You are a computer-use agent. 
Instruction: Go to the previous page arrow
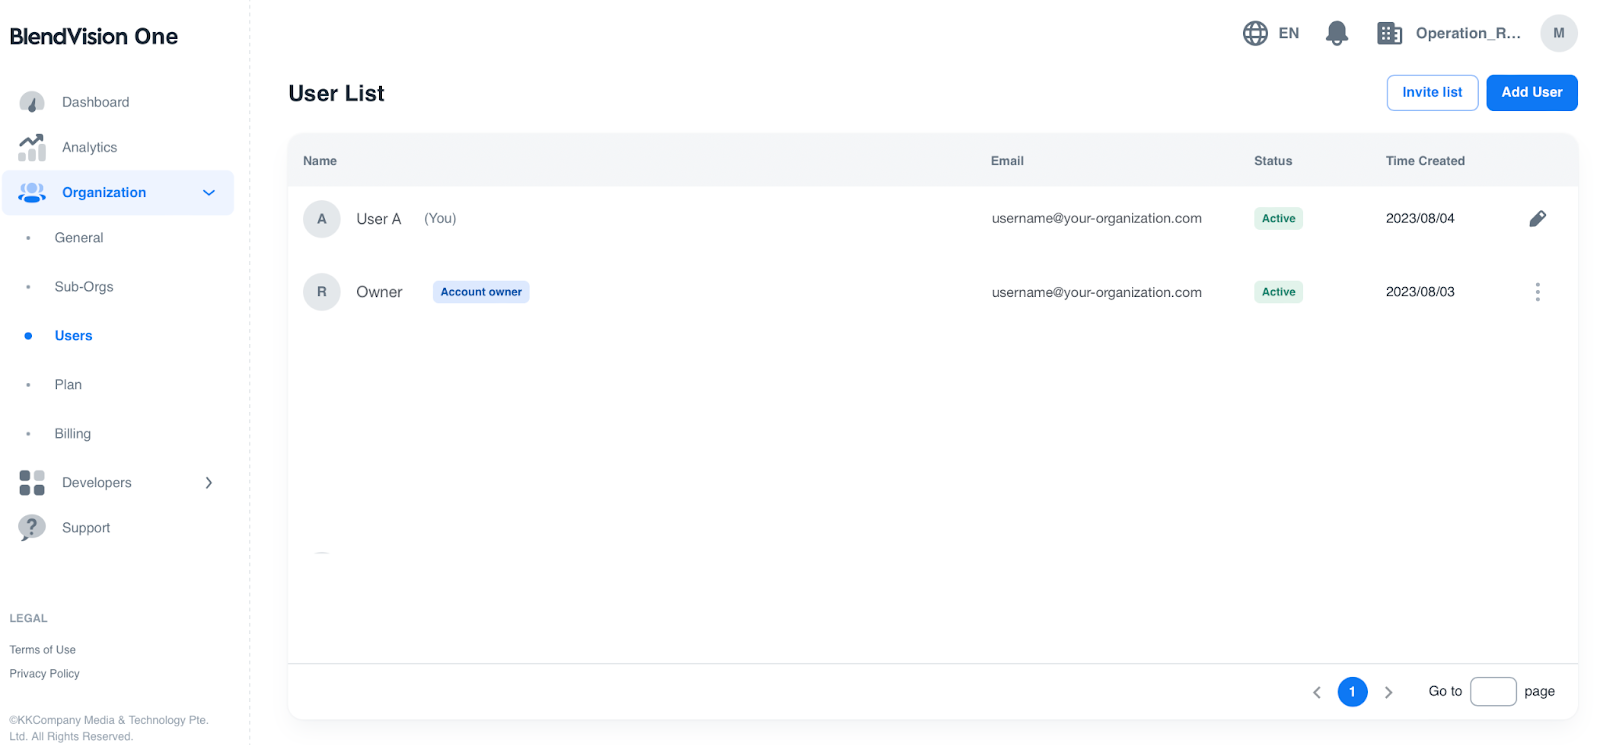point(1316,692)
